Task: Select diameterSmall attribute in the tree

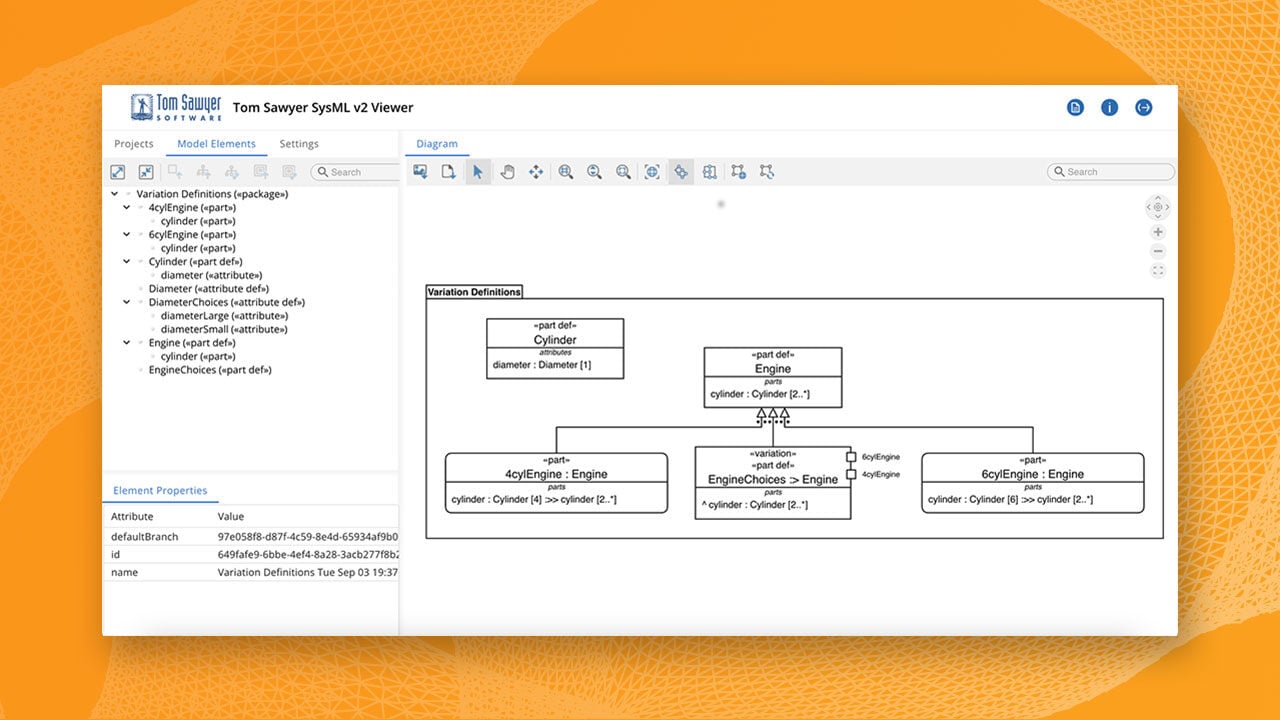Action: pos(224,329)
